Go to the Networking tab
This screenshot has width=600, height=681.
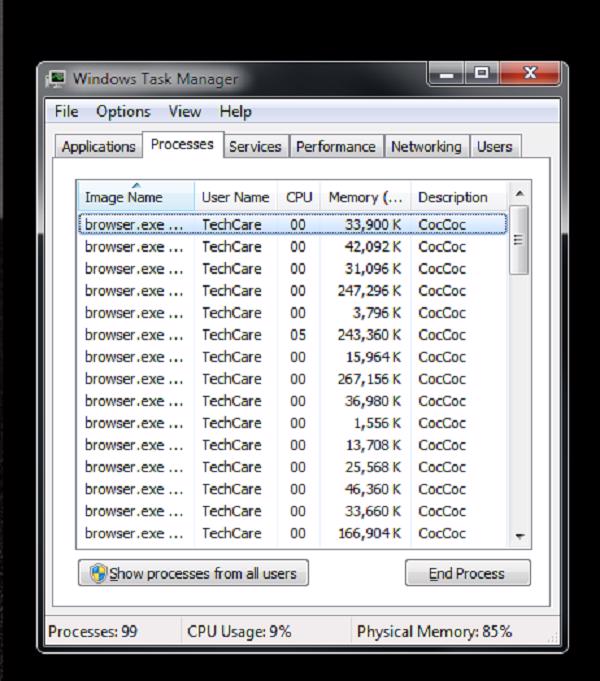pos(426,146)
